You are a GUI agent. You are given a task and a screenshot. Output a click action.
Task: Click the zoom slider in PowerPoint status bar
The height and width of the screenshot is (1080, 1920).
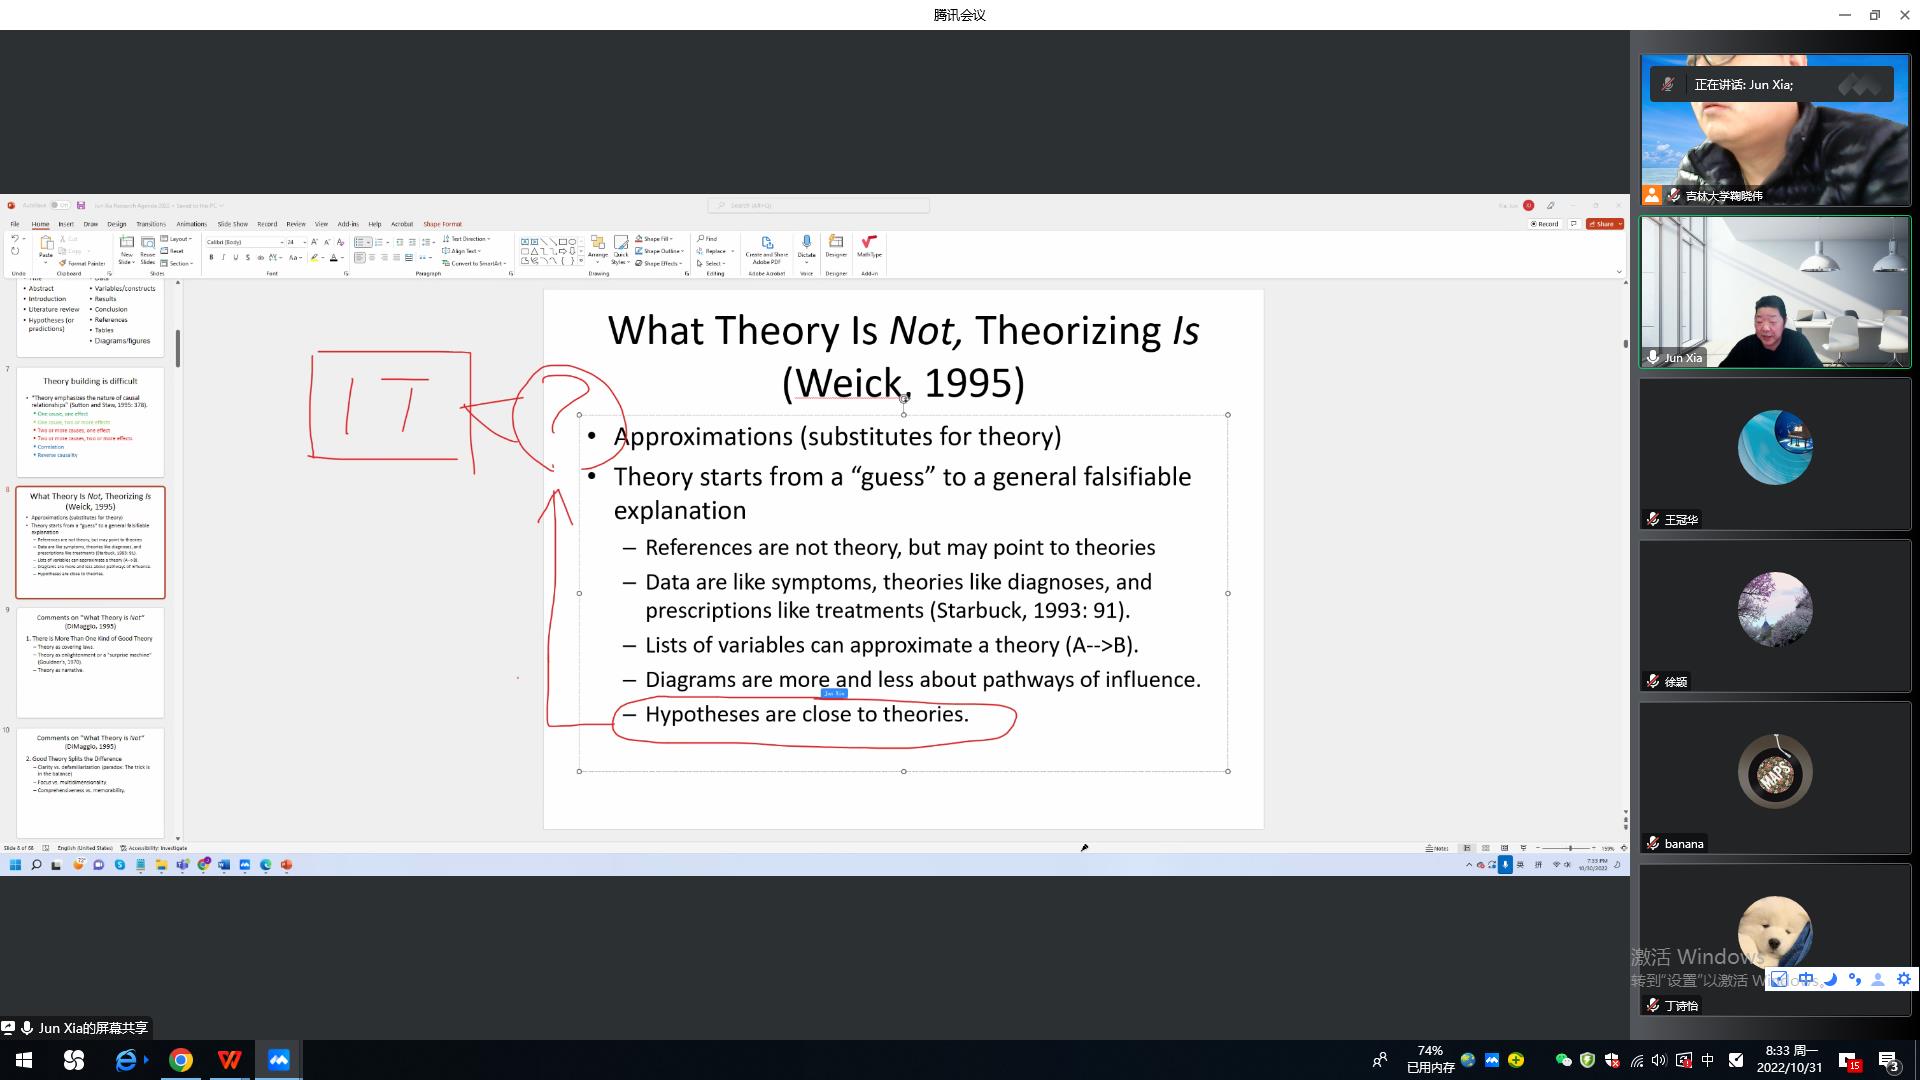click(x=1570, y=848)
